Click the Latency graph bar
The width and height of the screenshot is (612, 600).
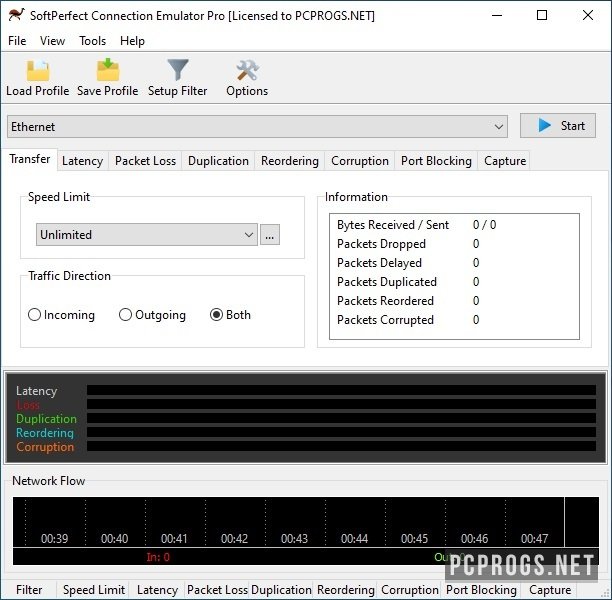point(341,390)
